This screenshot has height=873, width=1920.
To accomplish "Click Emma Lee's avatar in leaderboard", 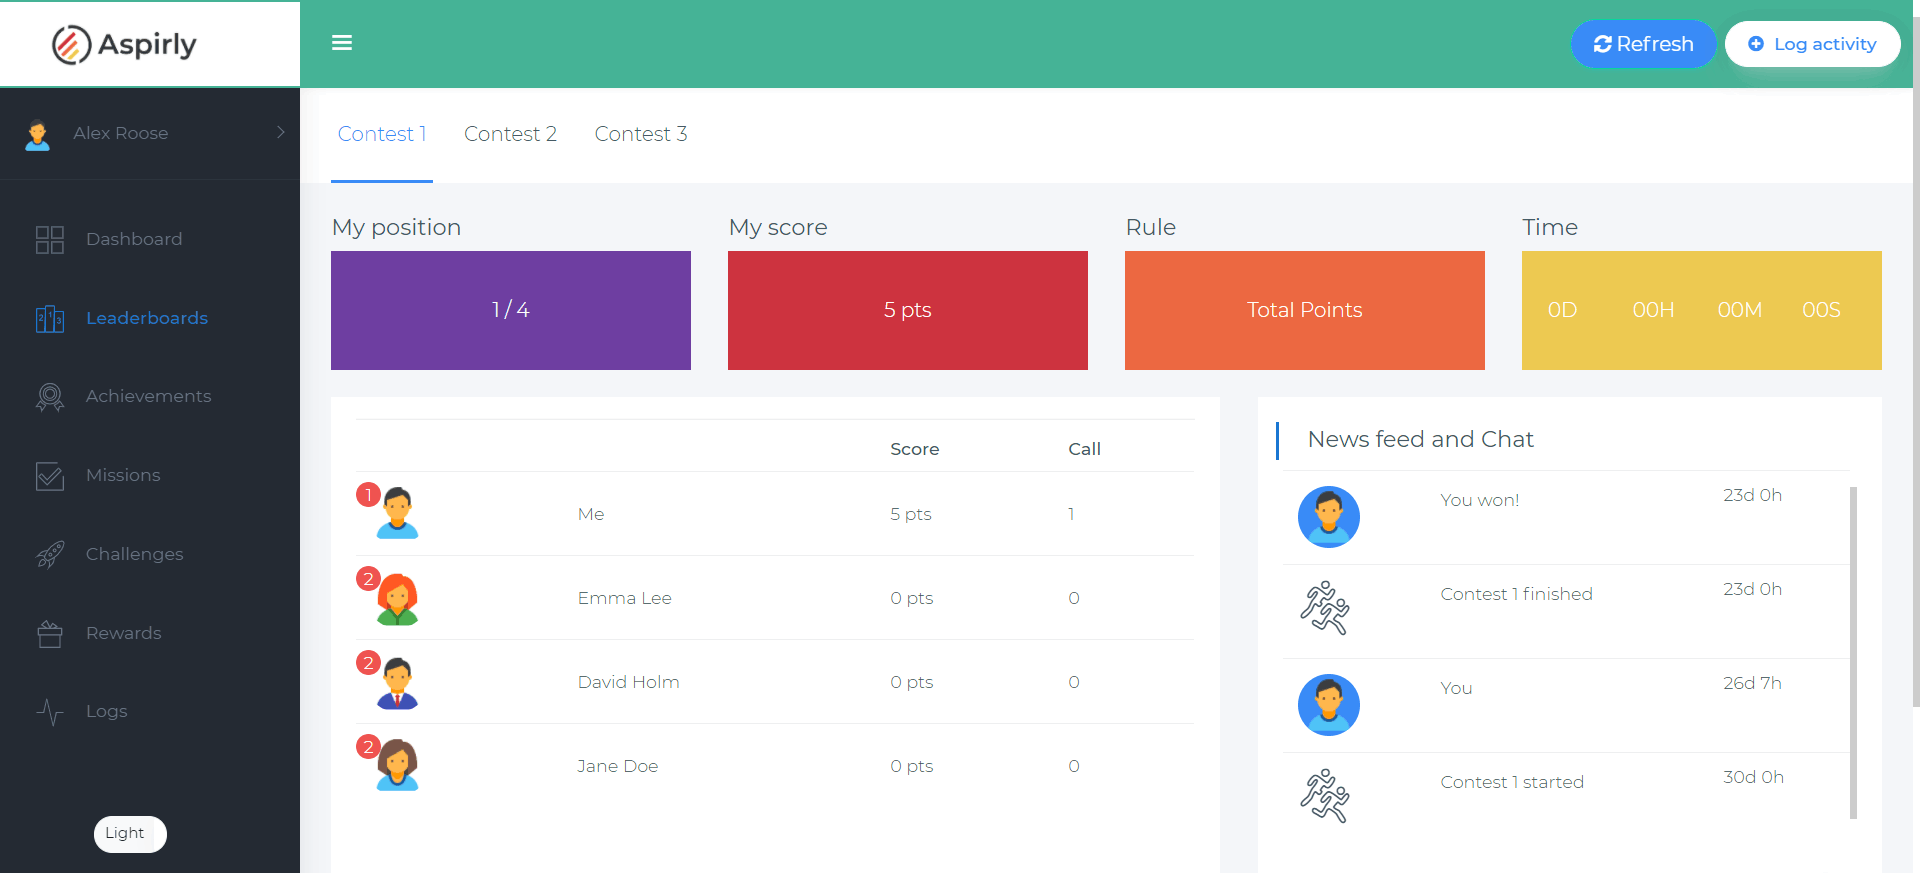I will point(397,599).
